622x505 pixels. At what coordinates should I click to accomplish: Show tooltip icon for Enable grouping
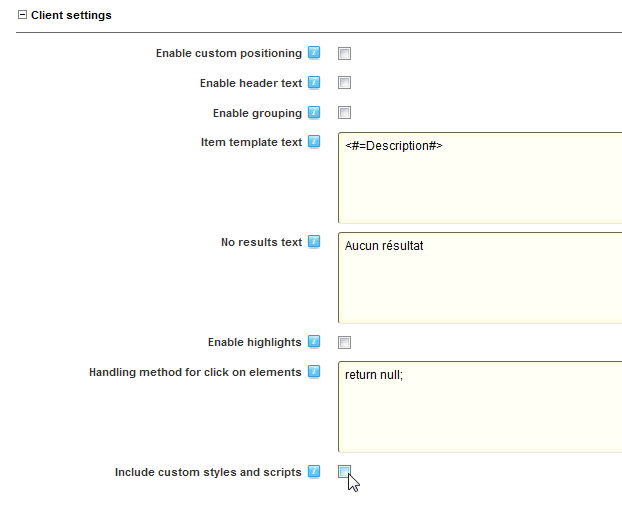(x=314, y=112)
